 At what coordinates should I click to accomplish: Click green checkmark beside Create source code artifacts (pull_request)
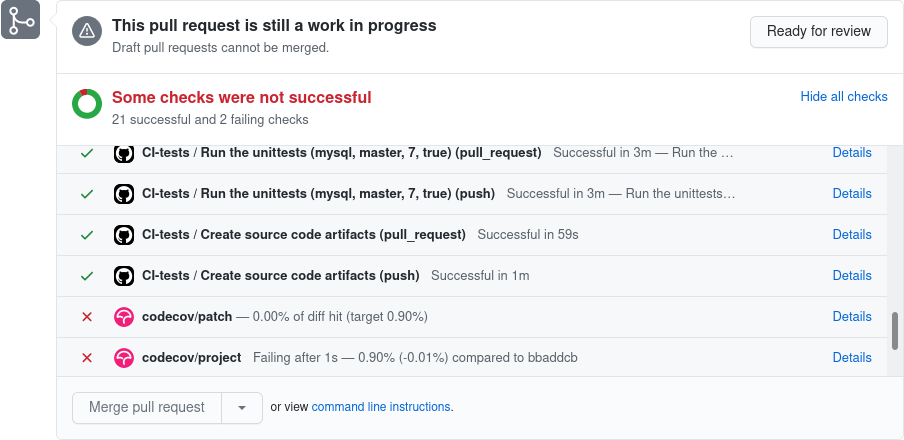(87, 235)
